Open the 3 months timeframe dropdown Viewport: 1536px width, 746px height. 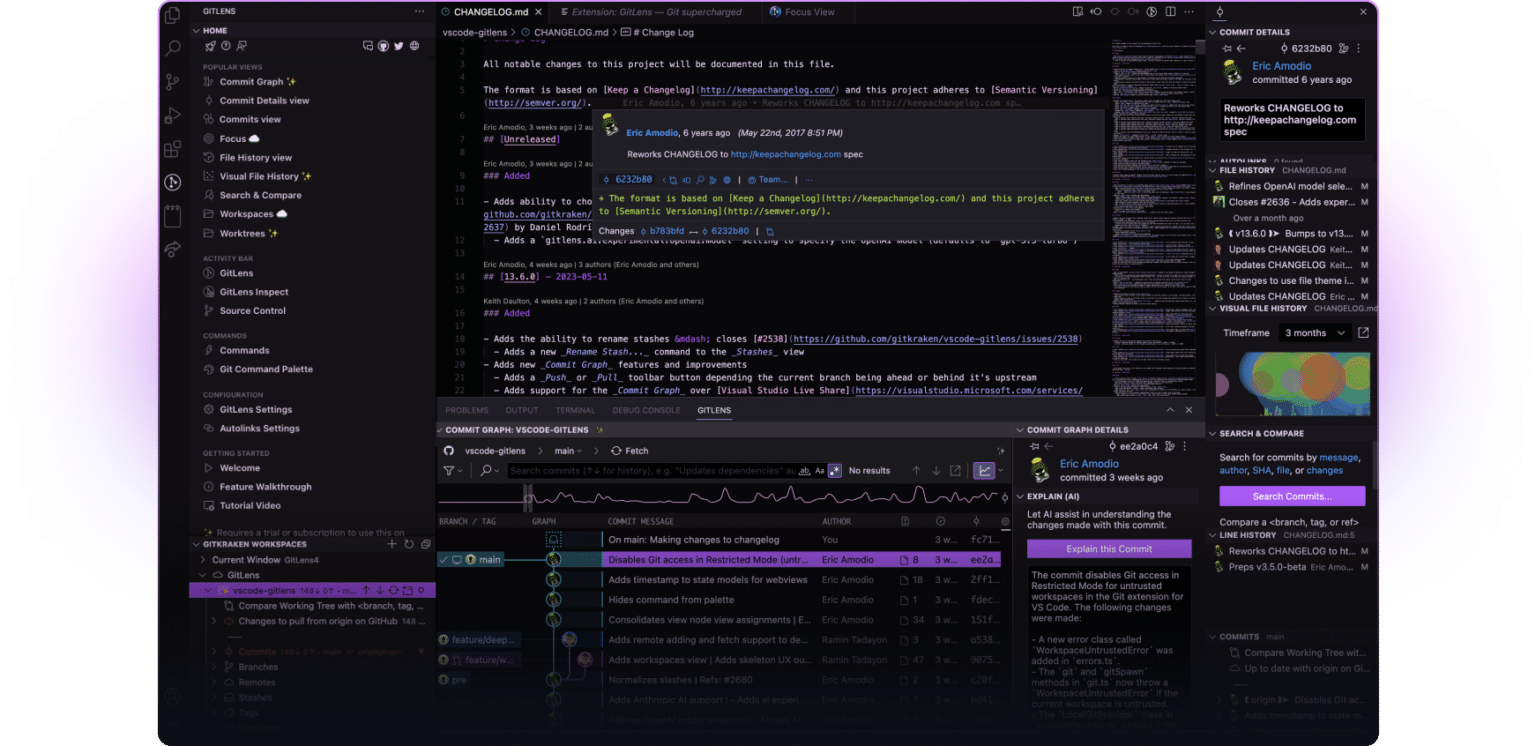1314,332
